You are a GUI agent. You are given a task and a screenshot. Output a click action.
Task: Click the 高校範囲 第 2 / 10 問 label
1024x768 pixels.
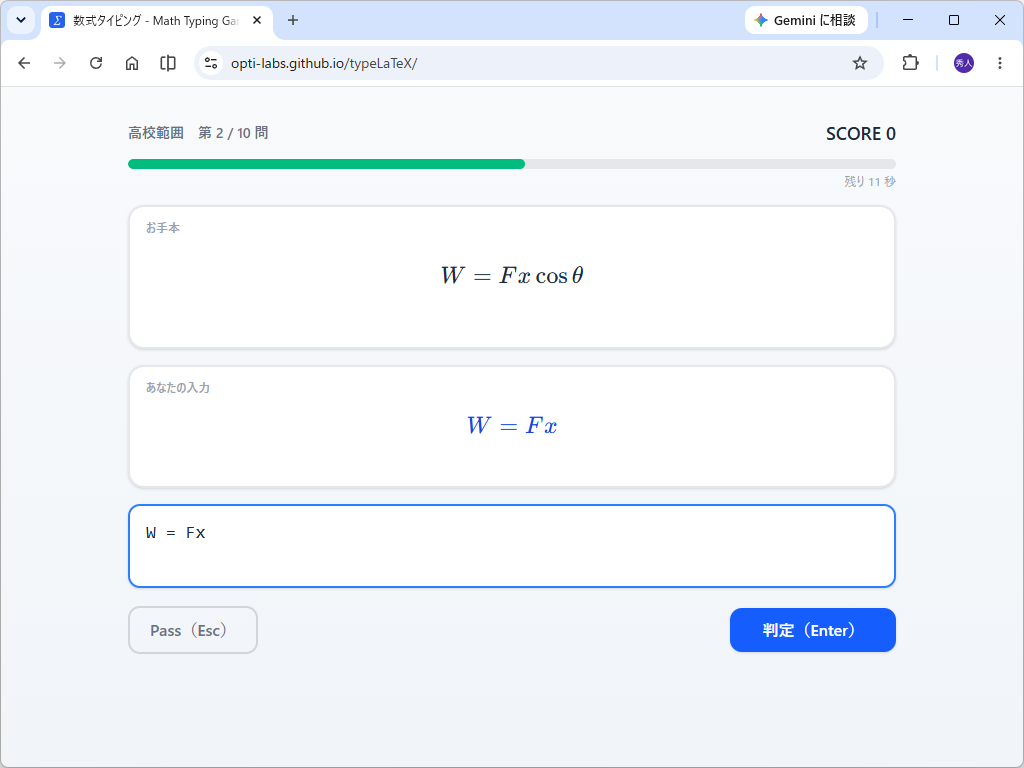199,133
